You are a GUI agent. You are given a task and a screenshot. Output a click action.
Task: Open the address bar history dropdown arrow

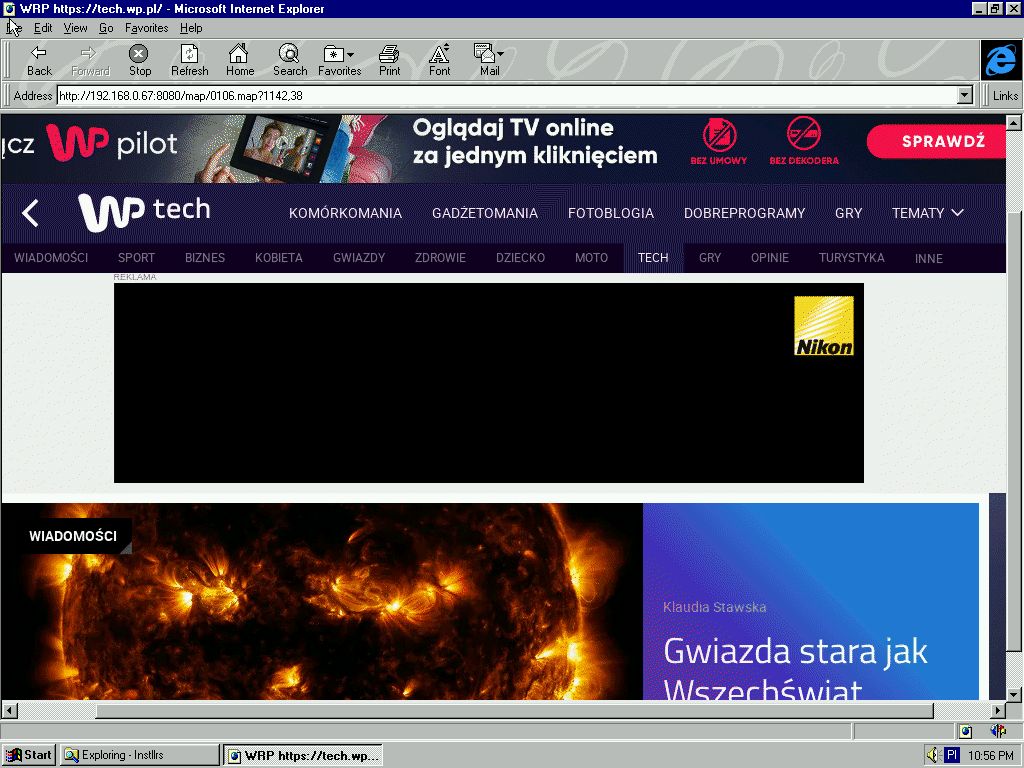click(965, 96)
